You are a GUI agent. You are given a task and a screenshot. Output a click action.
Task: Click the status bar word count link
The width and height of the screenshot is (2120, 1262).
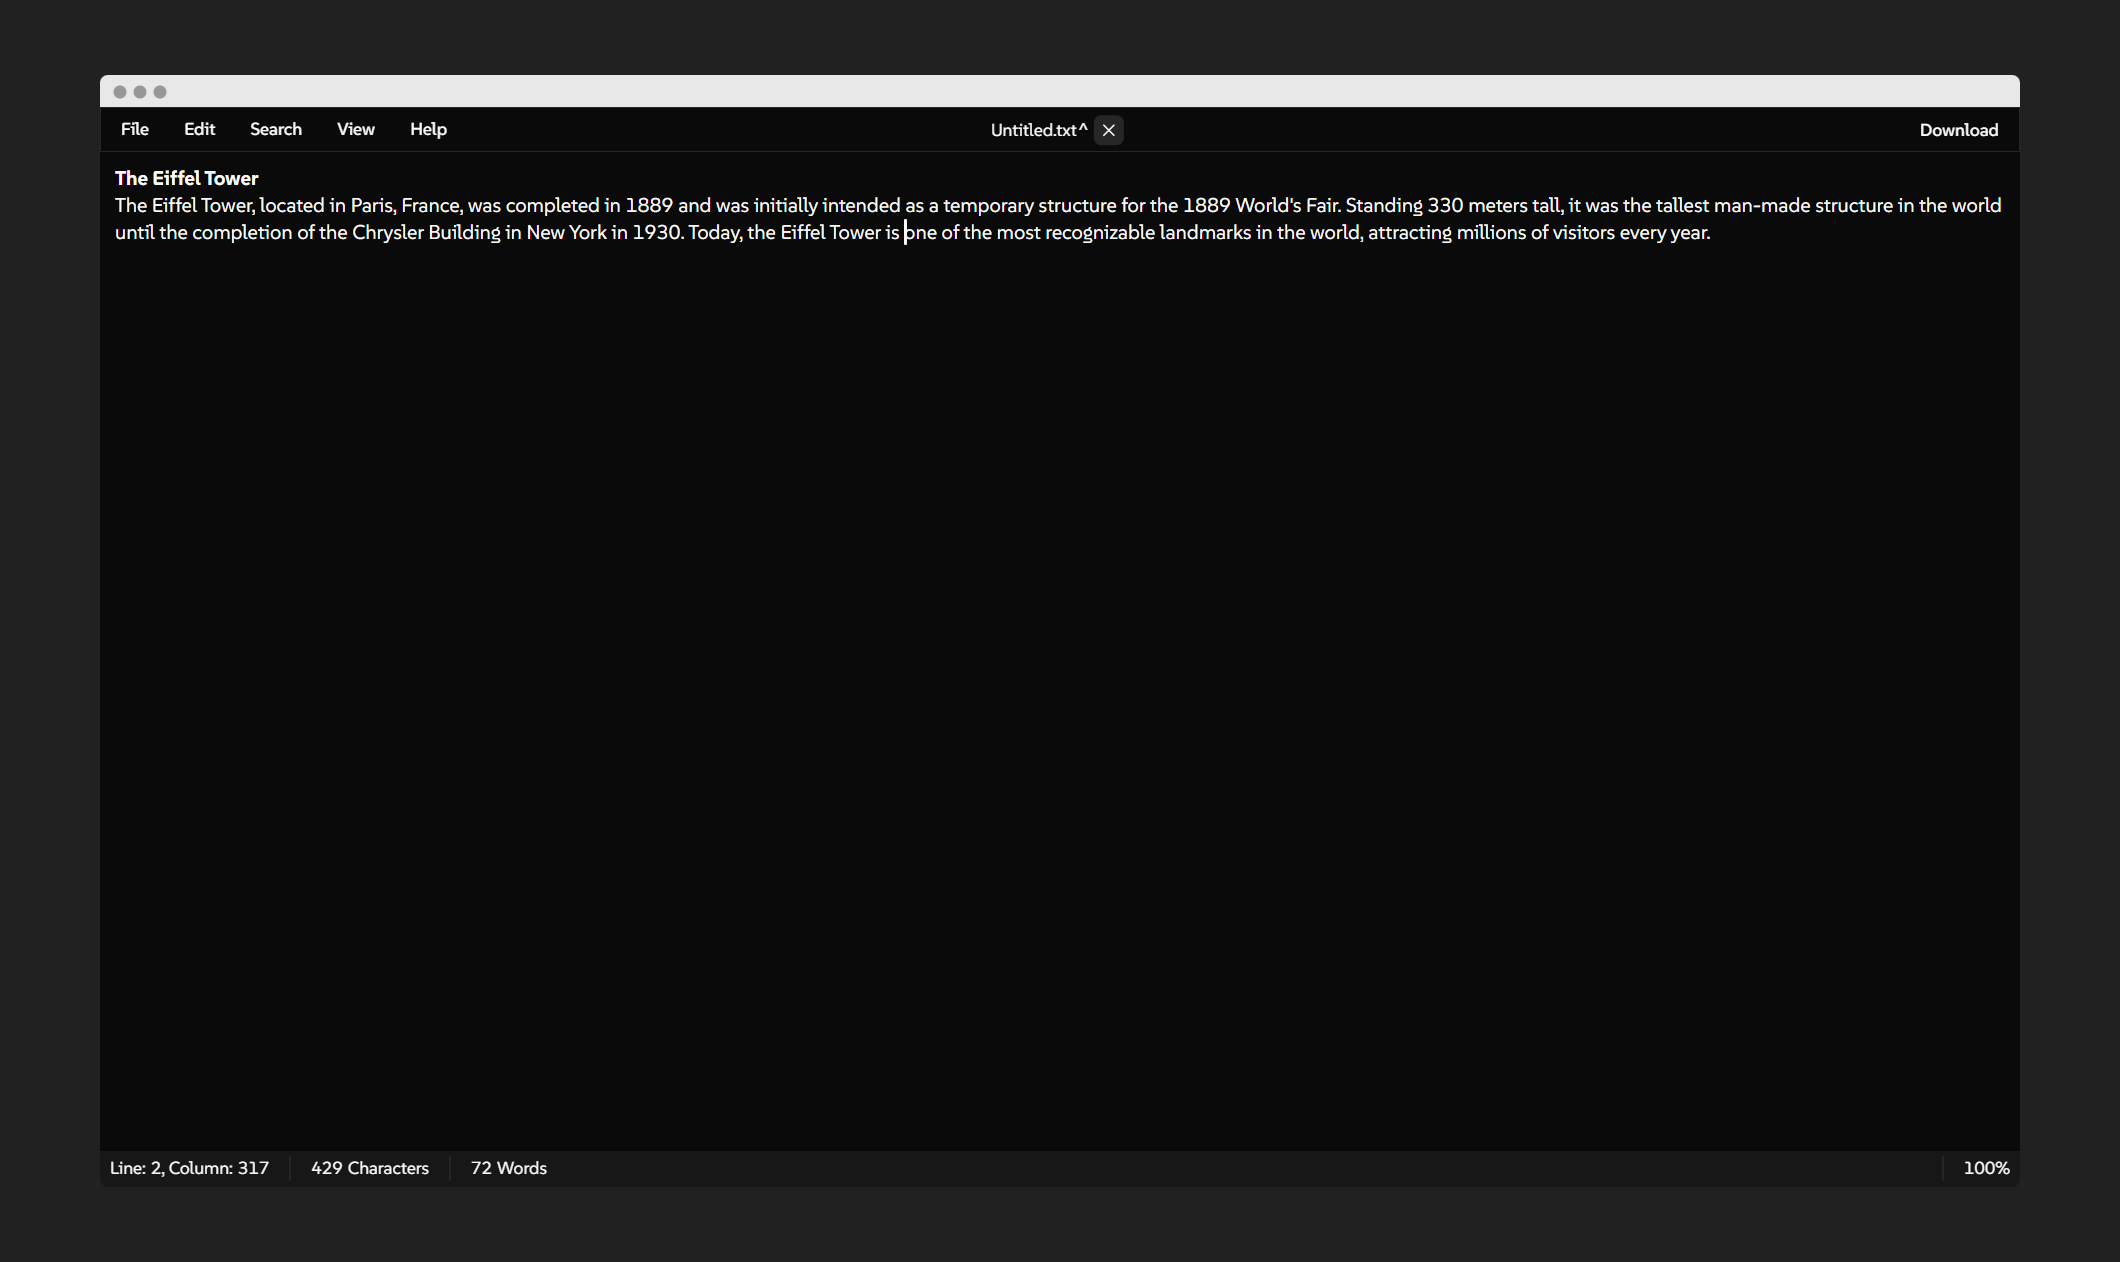pyautogui.click(x=508, y=1167)
